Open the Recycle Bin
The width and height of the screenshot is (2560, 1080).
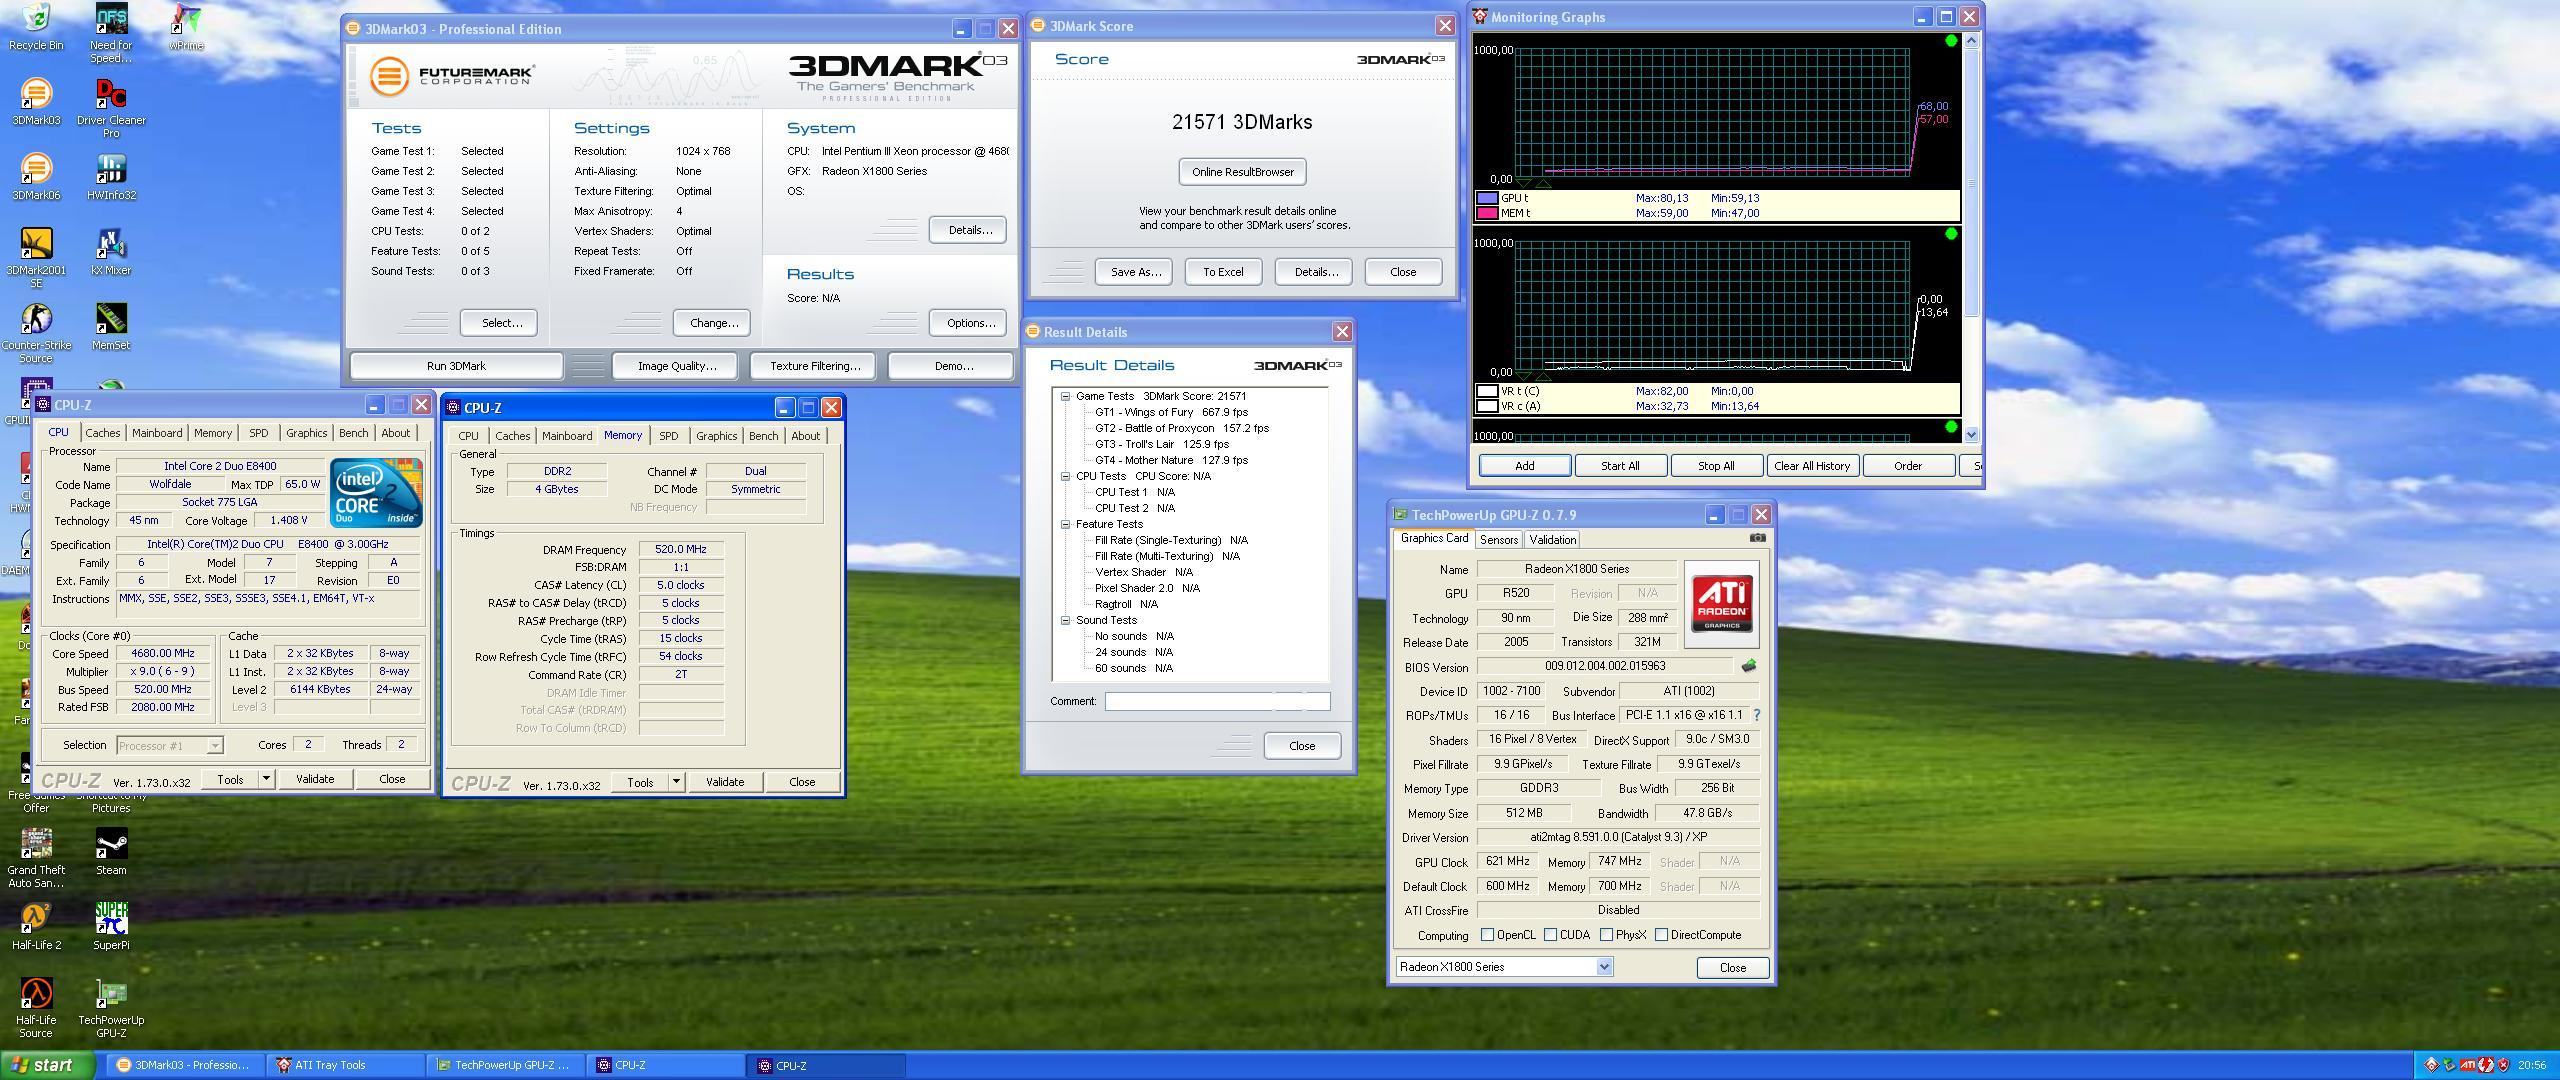pos(36,27)
